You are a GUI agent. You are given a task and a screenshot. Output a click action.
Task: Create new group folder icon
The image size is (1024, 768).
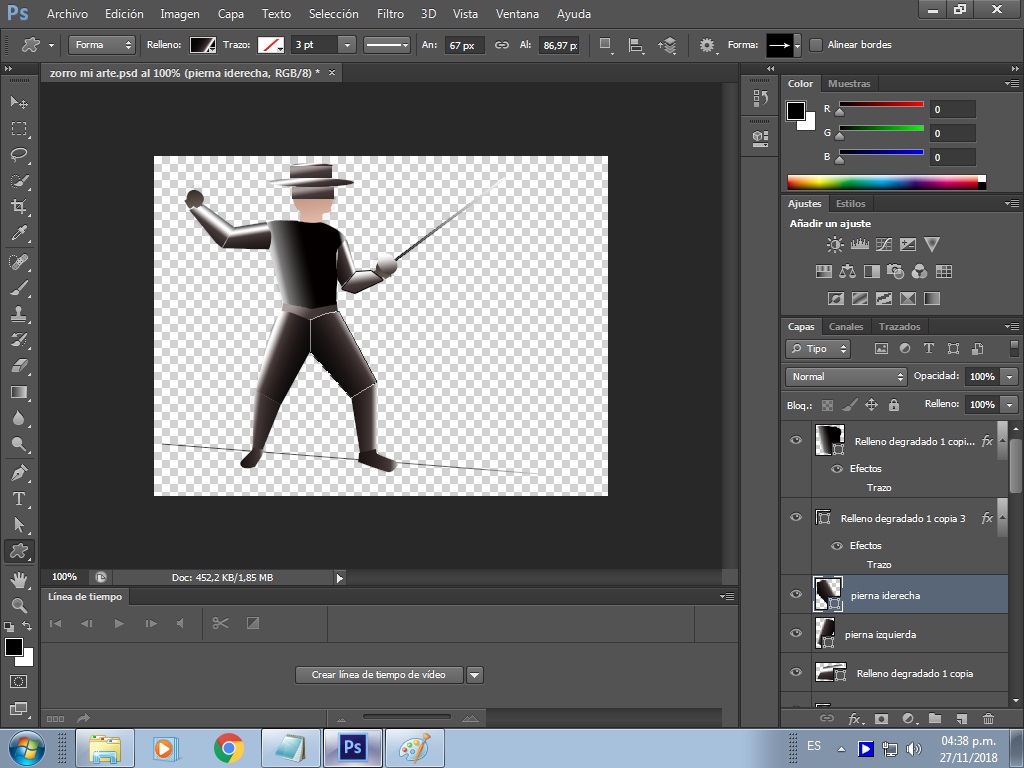pyautogui.click(x=935, y=718)
